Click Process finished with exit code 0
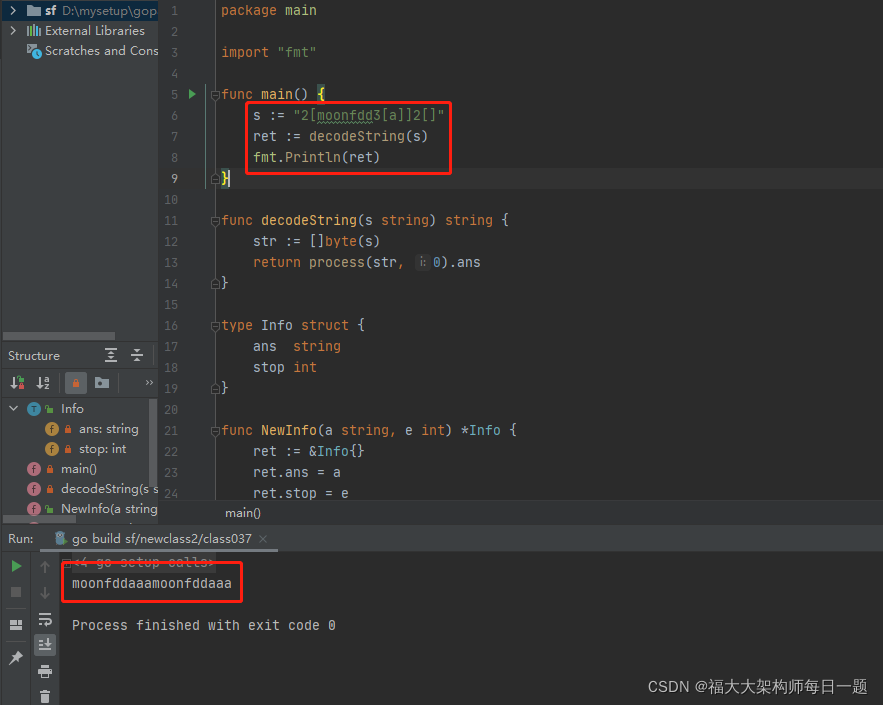 pyautogui.click(x=203, y=626)
